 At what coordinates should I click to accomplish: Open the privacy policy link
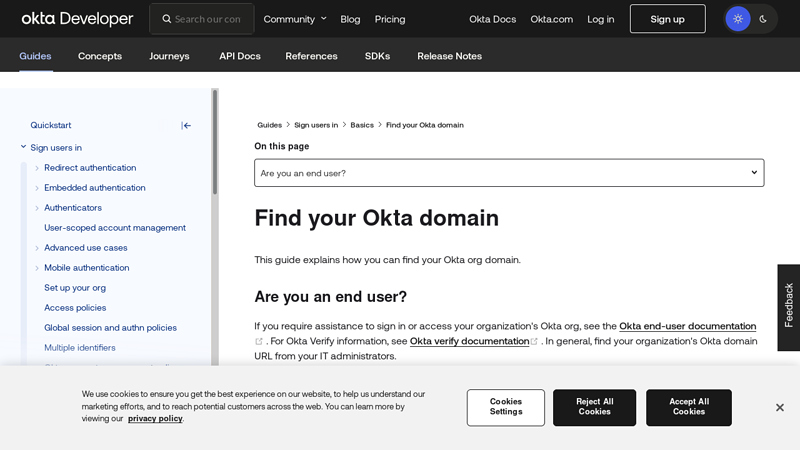coord(155,418)
